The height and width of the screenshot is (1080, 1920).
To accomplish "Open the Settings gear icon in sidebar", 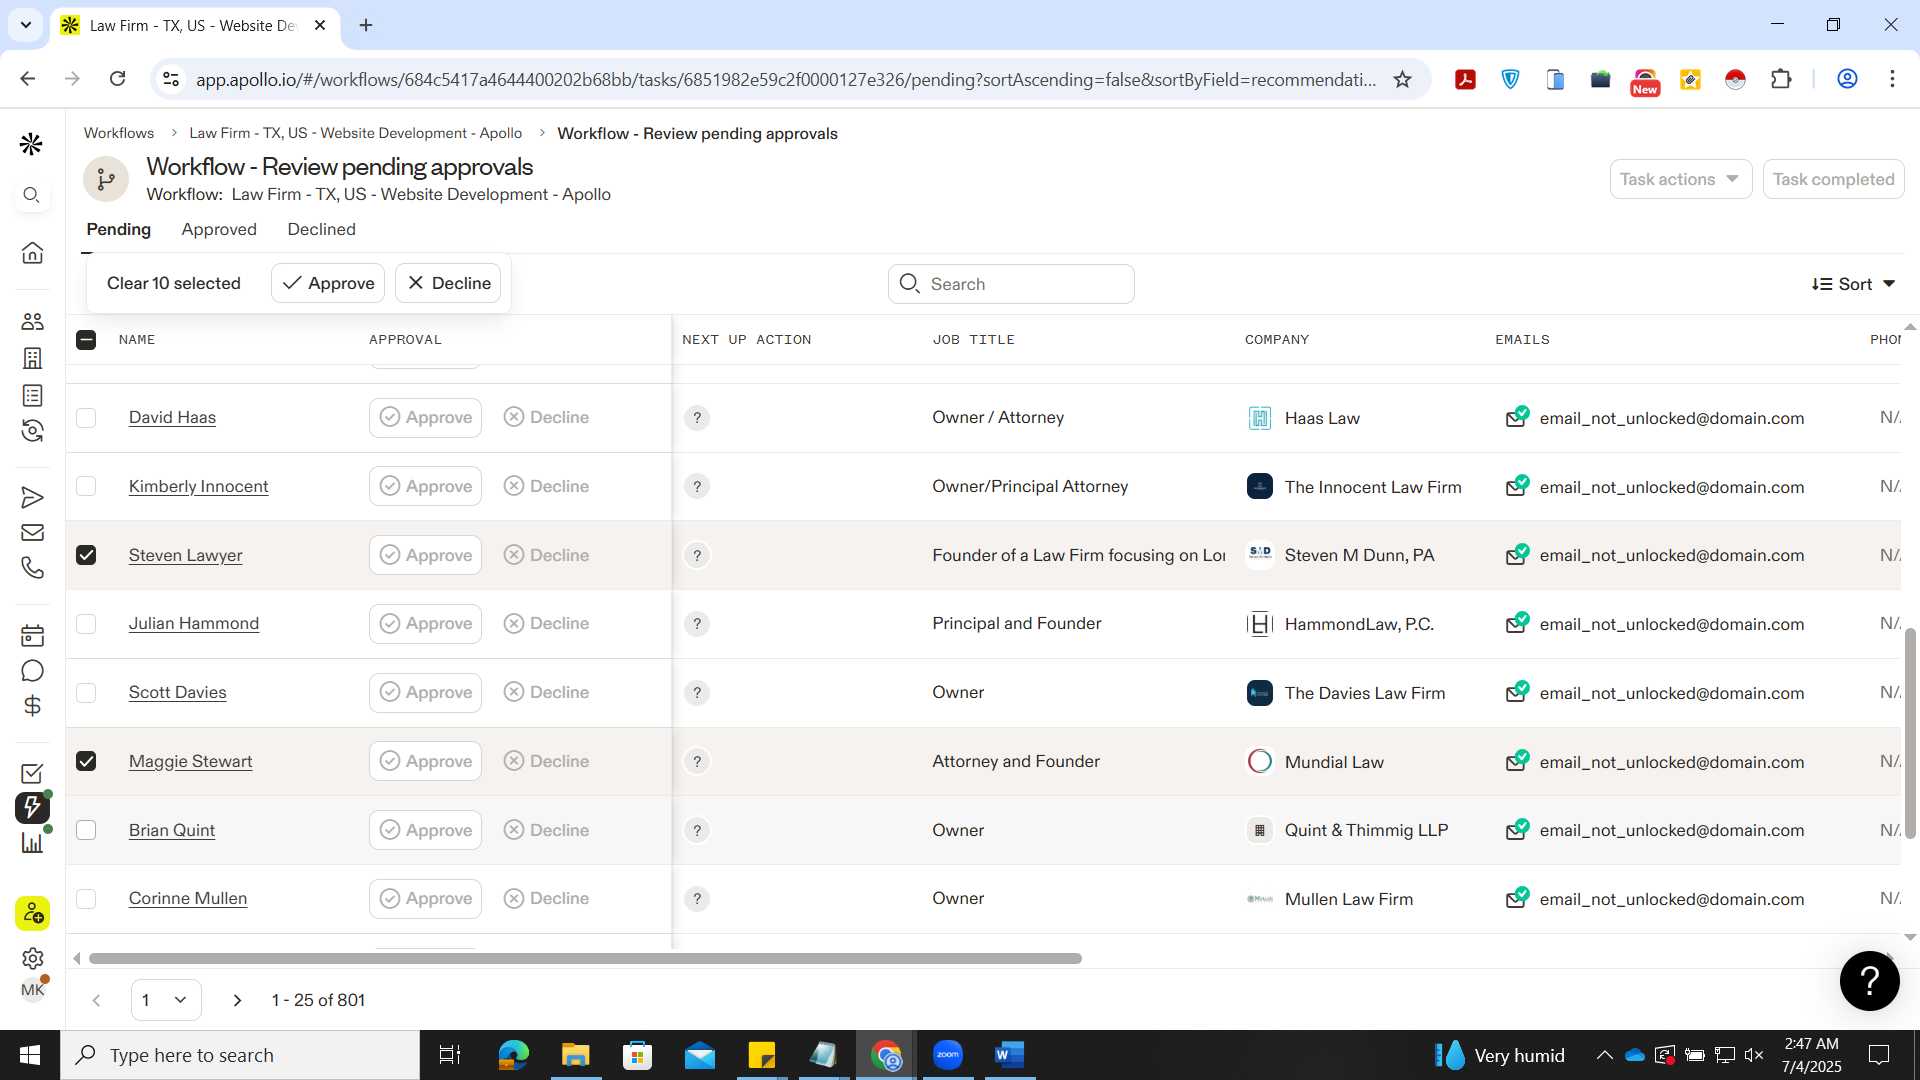I will [x=32, y=958].
